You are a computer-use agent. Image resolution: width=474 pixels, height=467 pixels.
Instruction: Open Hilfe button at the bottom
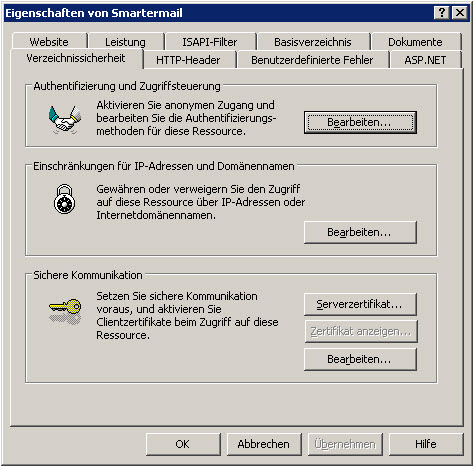tap(426, 444)
